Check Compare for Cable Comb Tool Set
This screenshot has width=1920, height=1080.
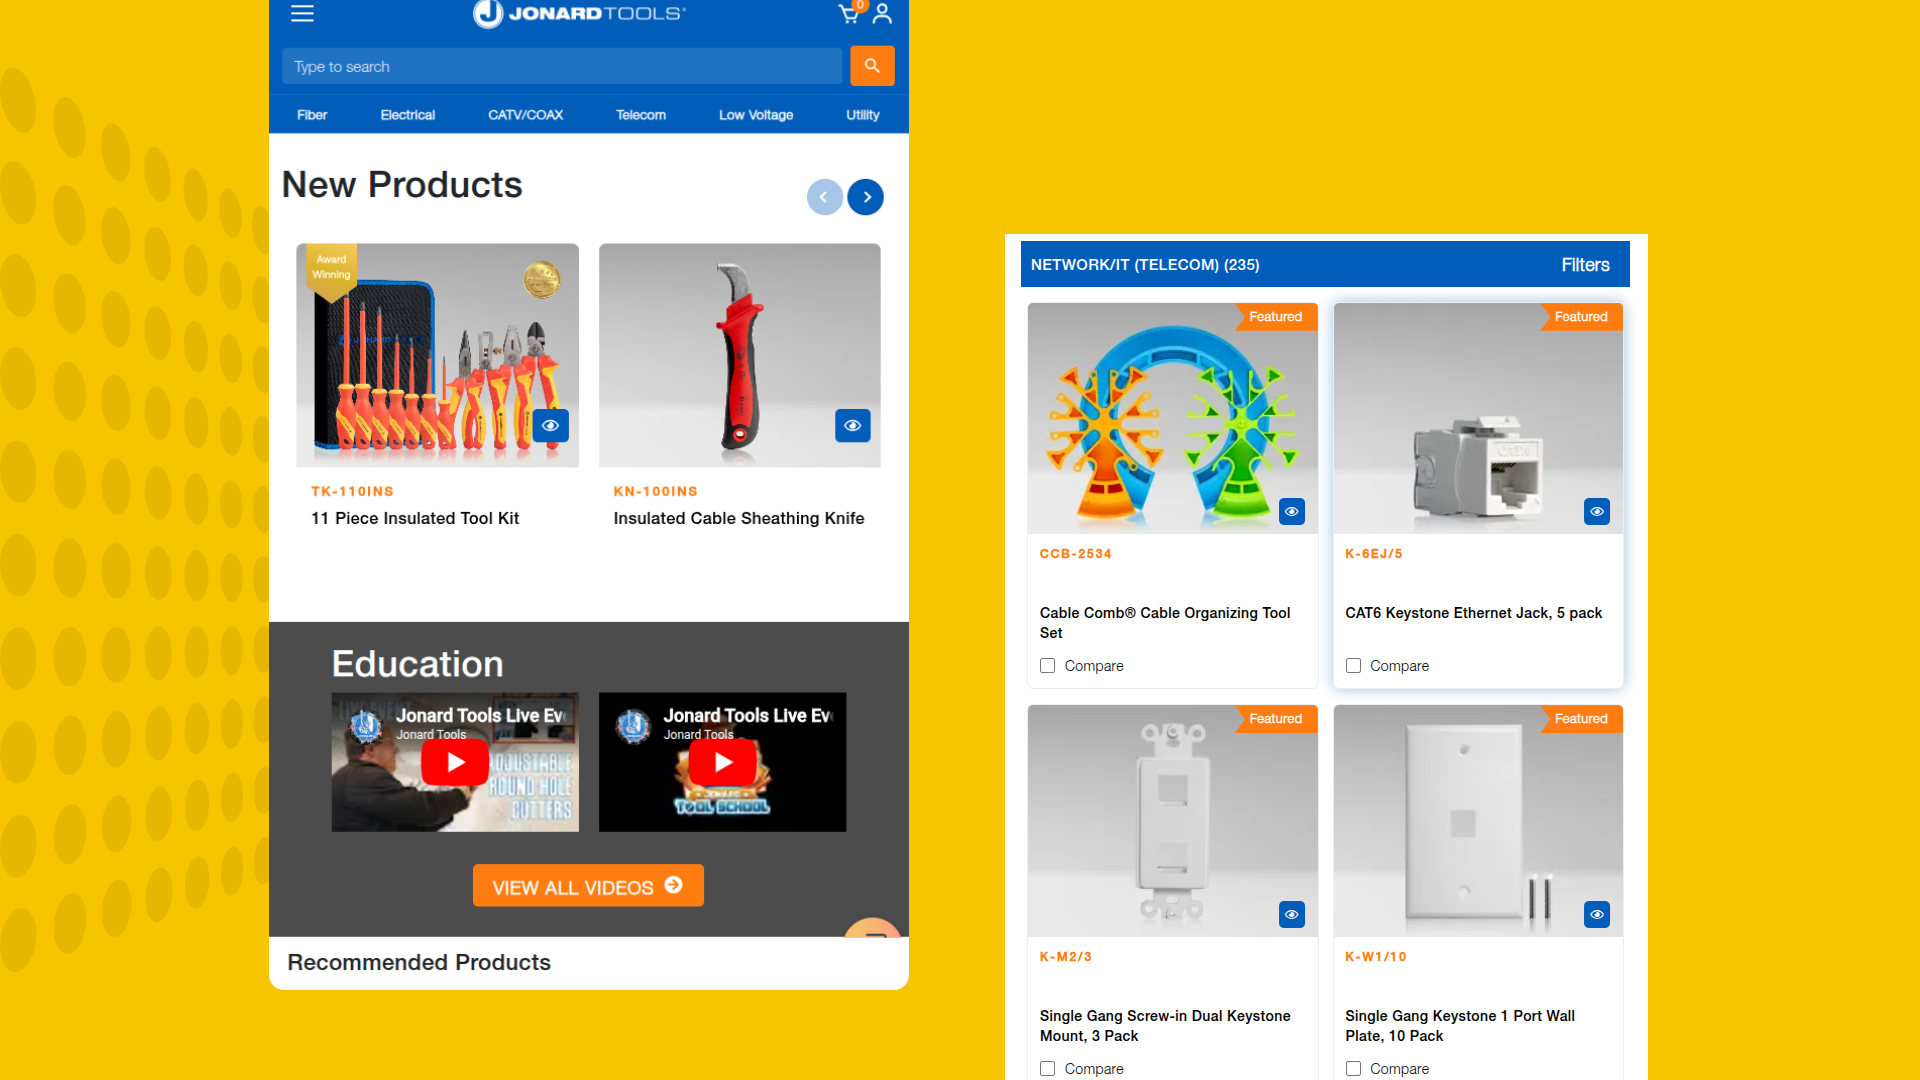(x=1047, y=666)
